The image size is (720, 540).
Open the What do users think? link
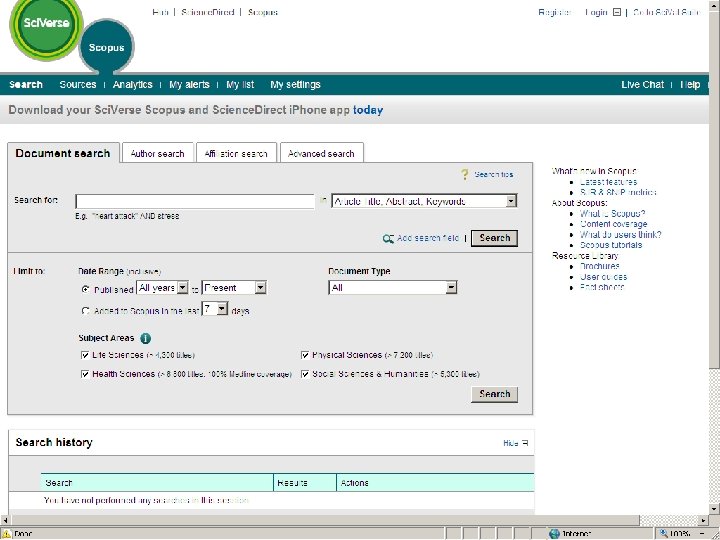(621, 235)
